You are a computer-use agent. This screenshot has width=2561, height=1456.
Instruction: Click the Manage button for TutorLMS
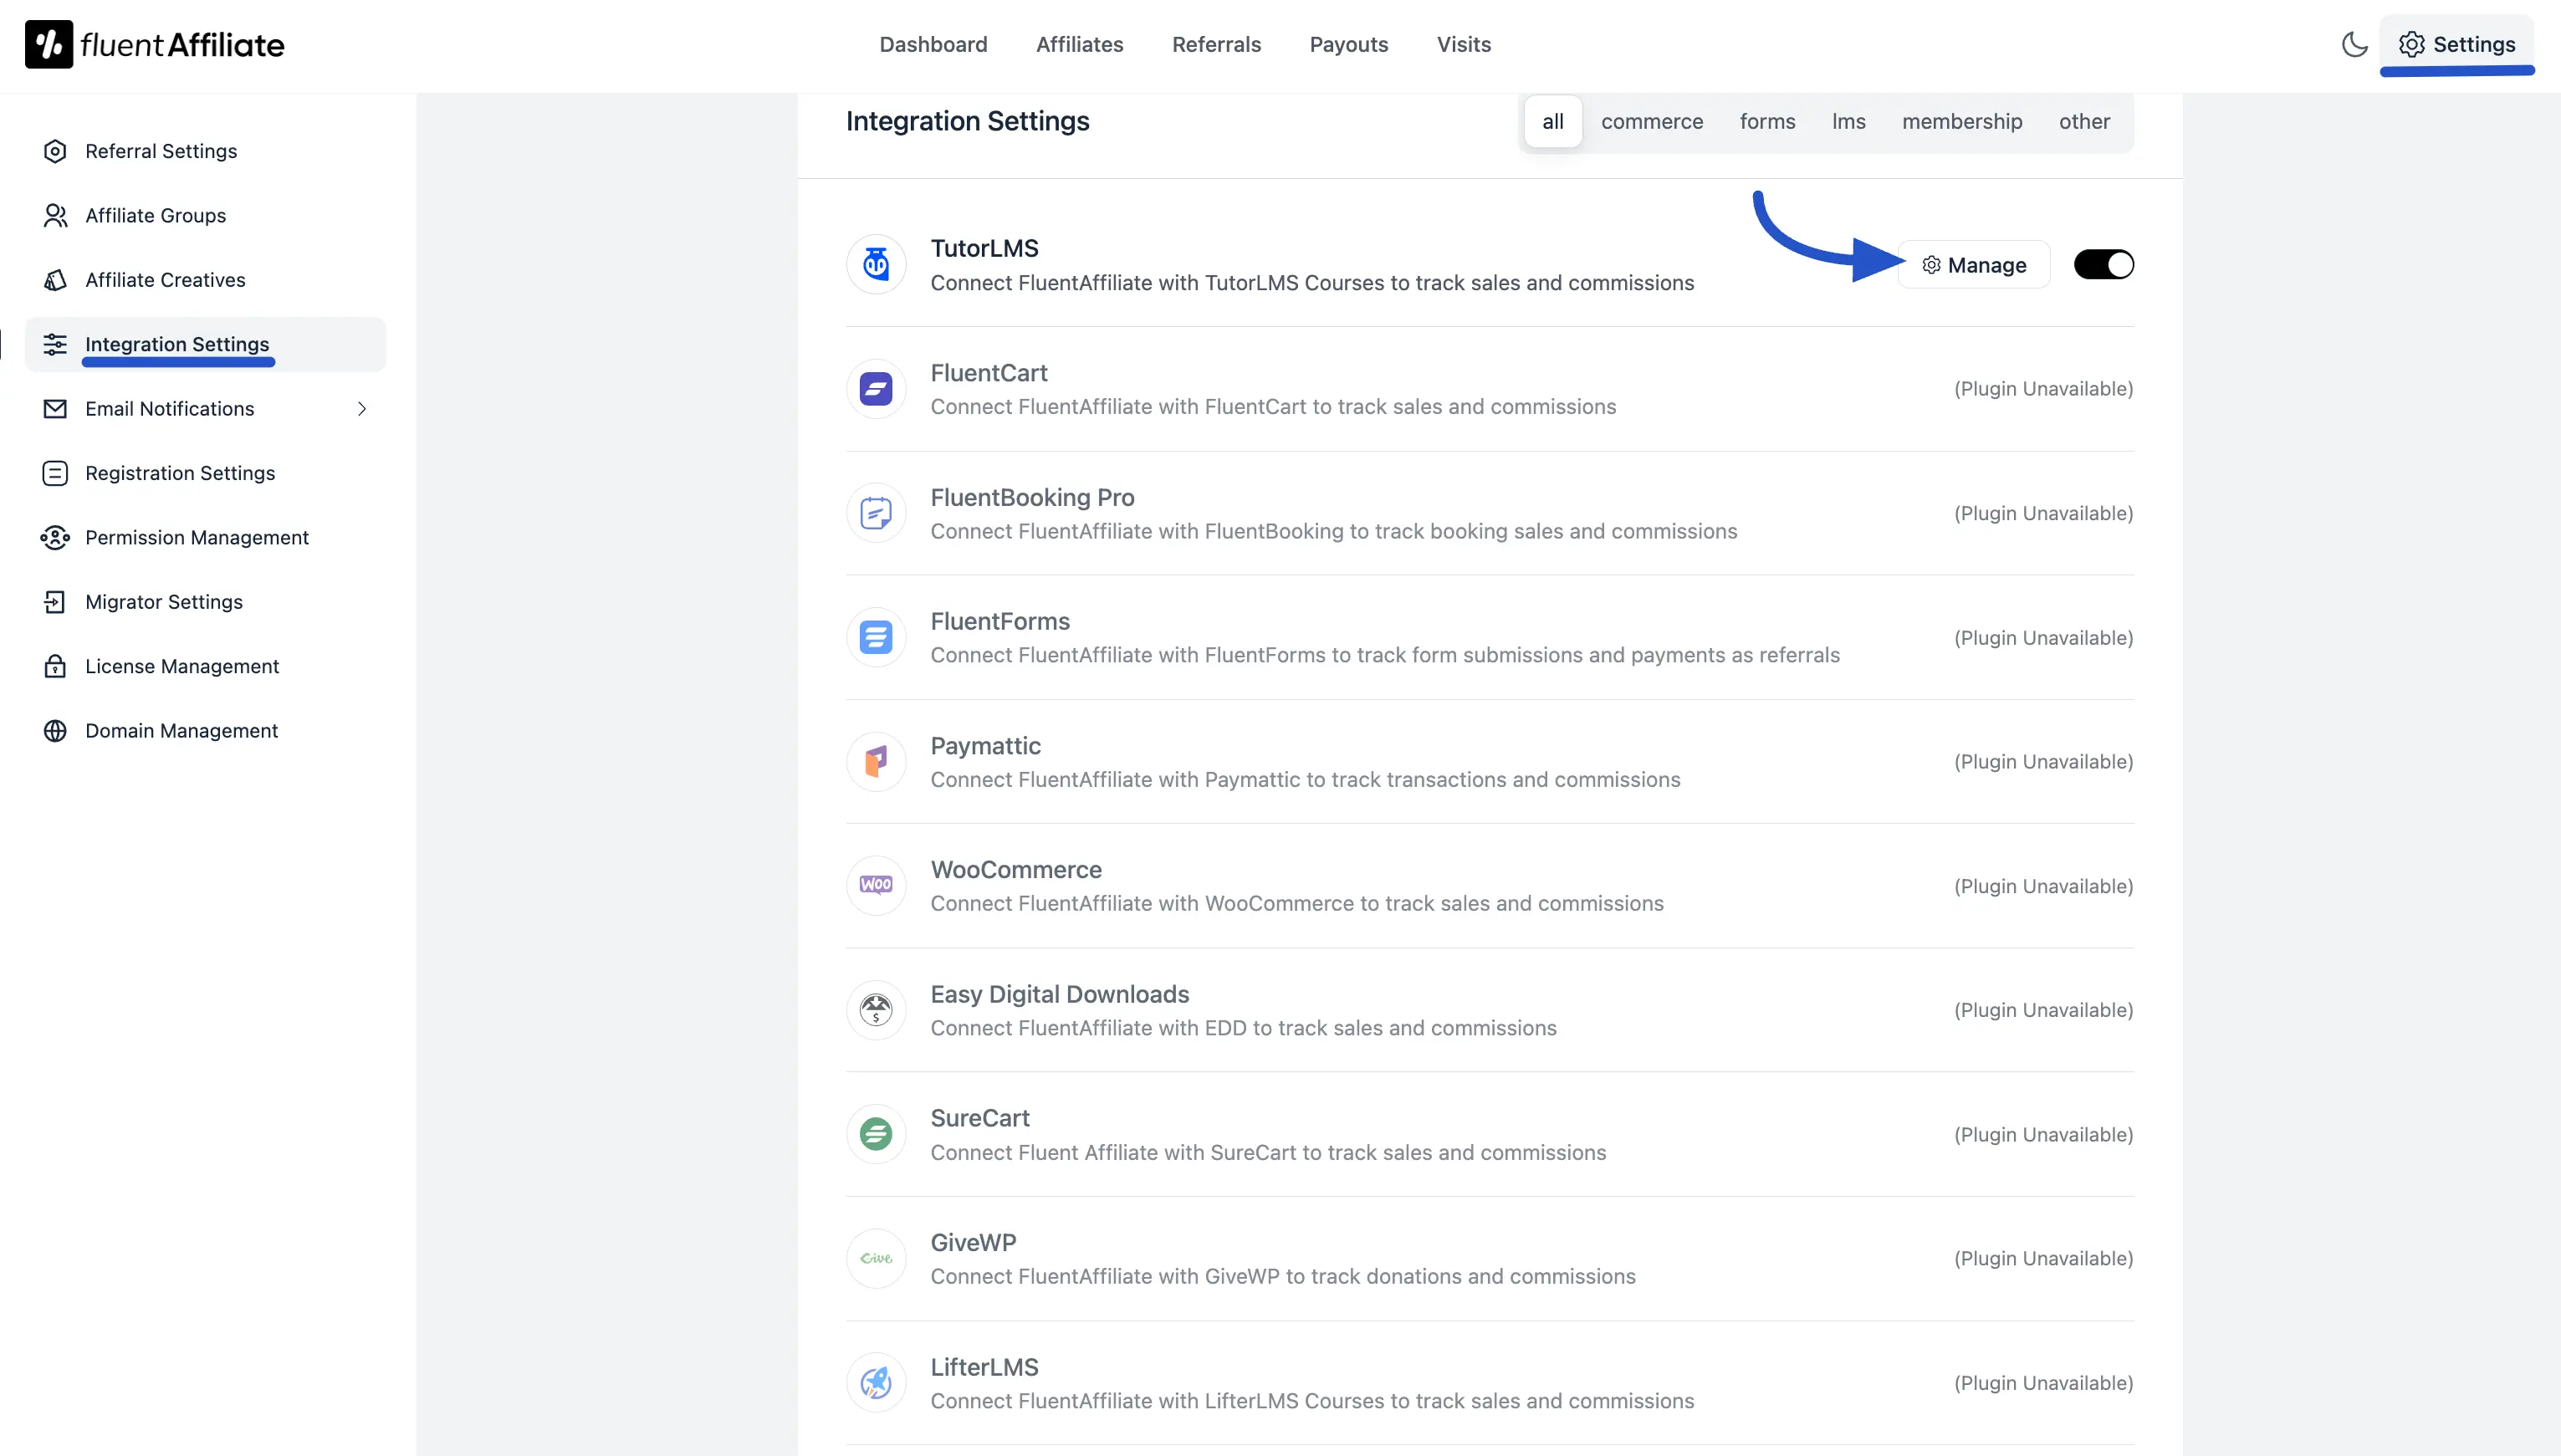click(1974, 264)
